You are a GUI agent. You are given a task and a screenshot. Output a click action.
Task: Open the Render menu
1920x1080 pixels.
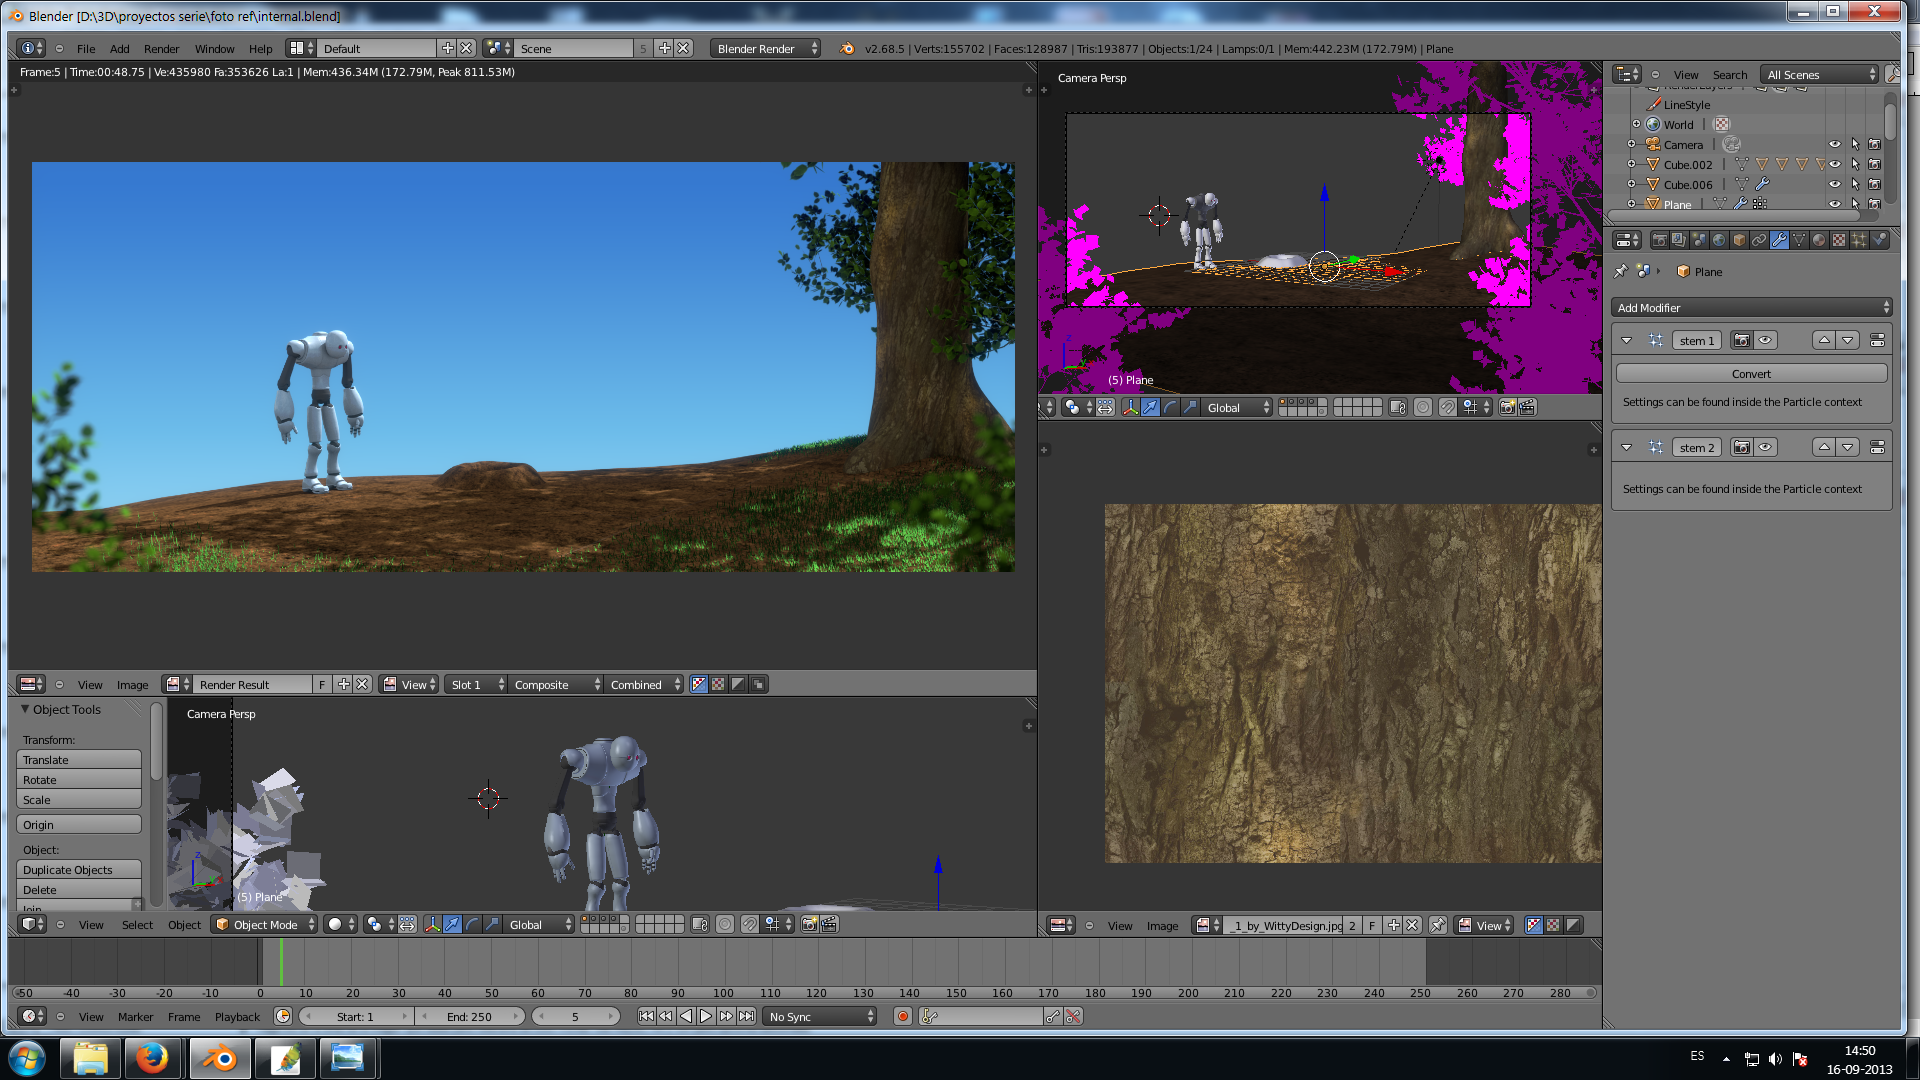pyautogui.click(x=161, y=48)
